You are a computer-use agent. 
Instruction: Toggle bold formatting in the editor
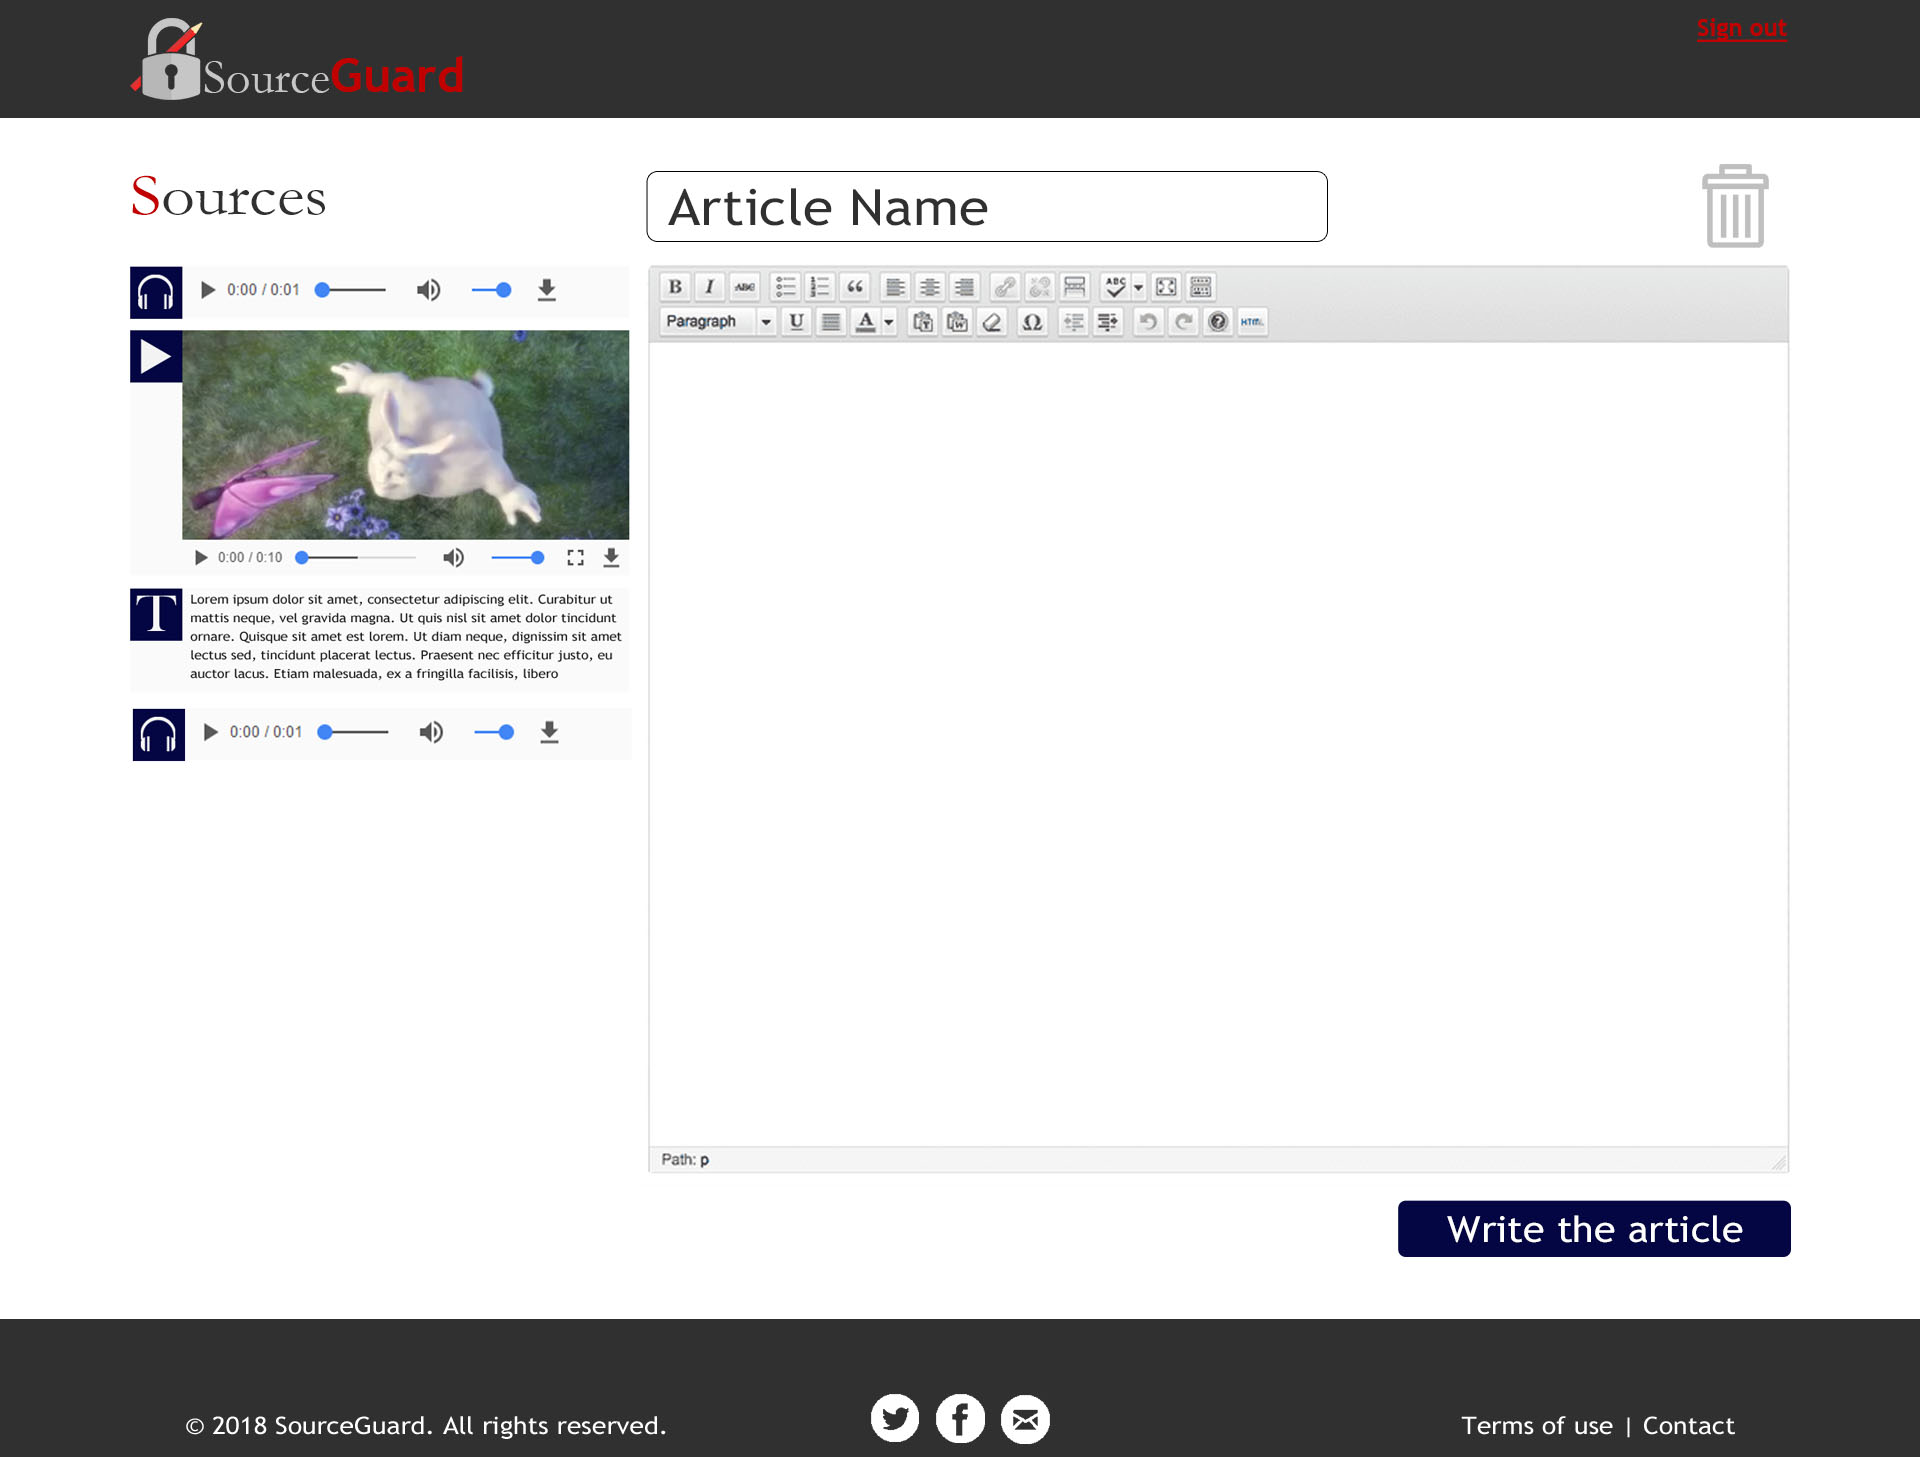click(675, 287)
